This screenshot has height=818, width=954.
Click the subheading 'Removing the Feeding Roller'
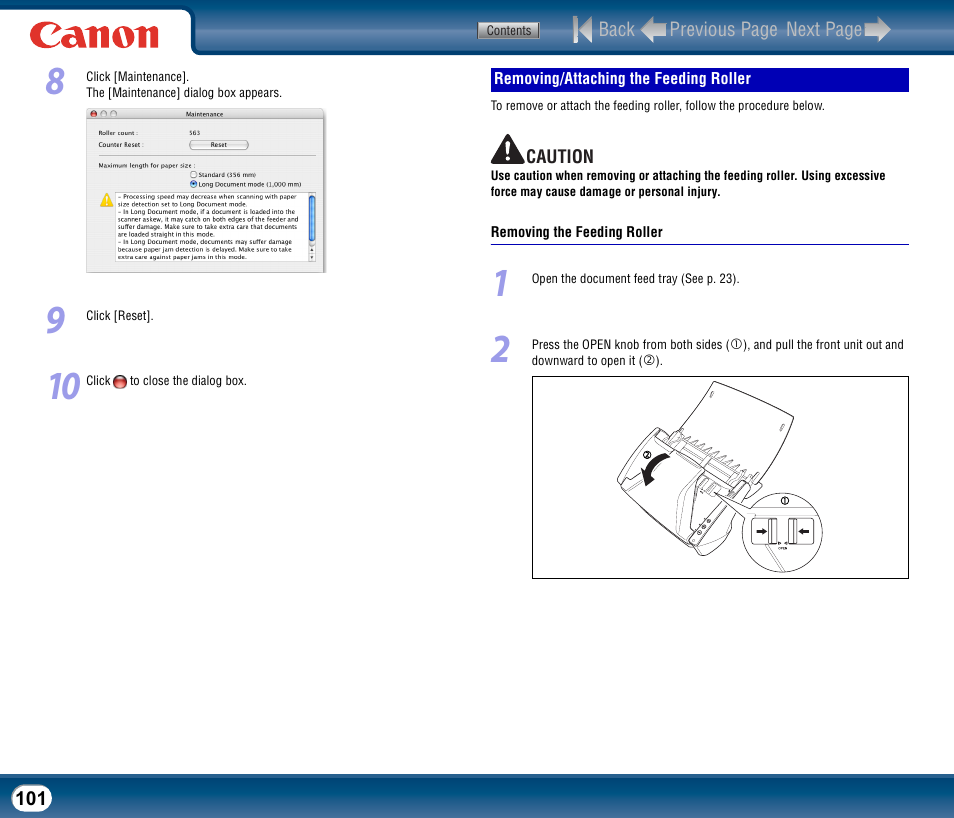(576, 232)
